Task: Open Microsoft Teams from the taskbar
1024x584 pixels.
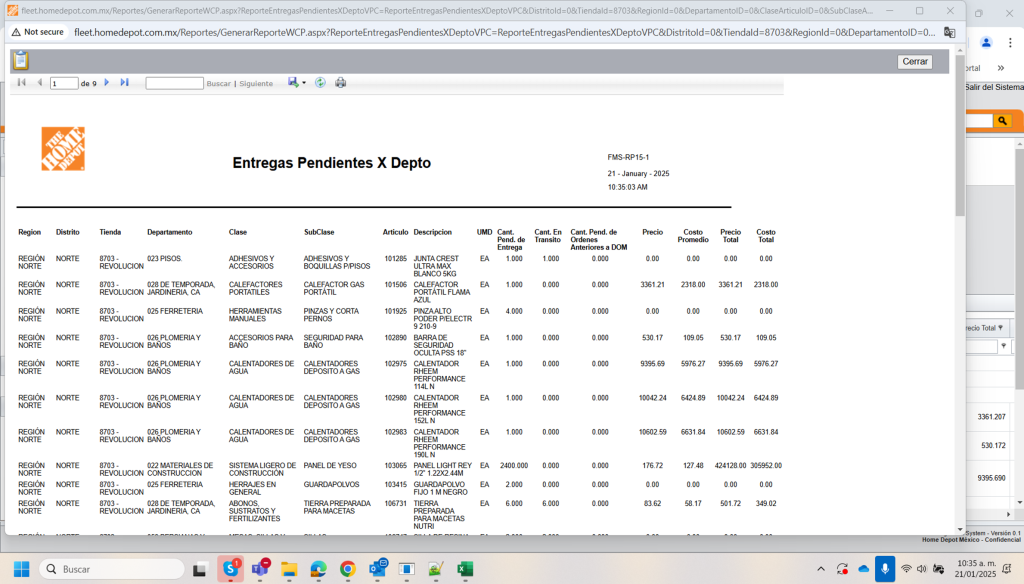Action: (260, 569)
